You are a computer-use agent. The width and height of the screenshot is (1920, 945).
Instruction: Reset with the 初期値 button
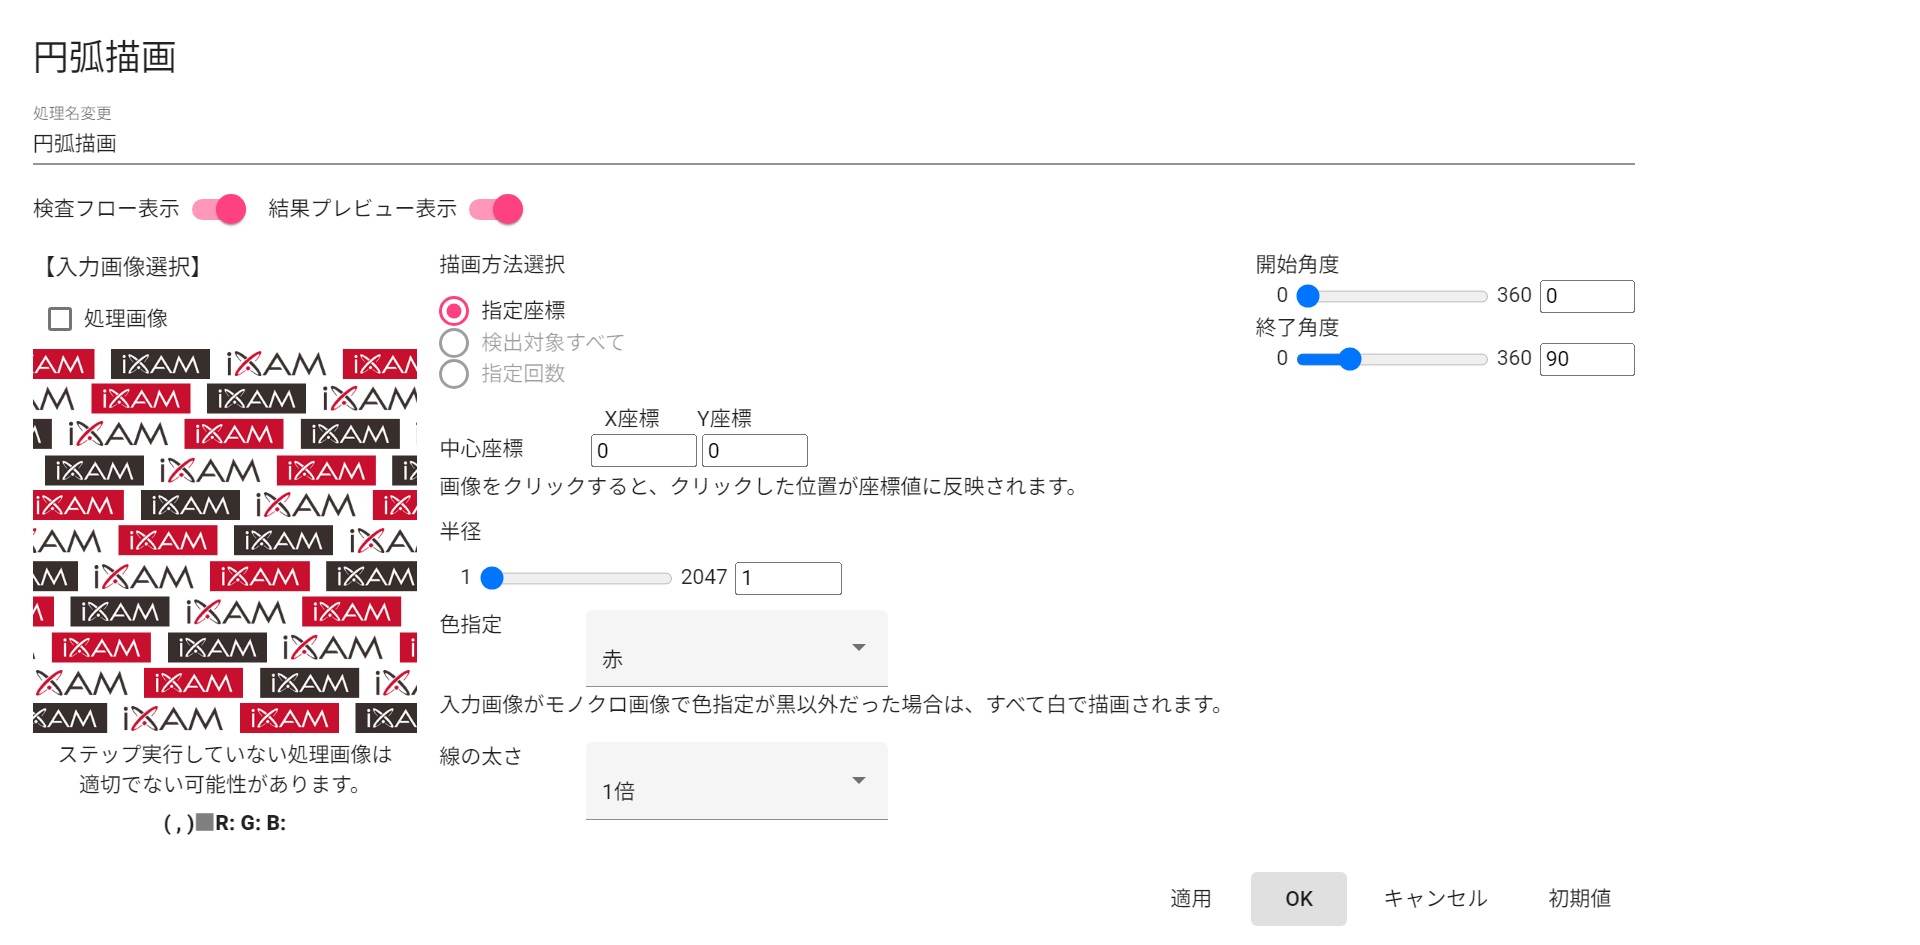[x=1579, y=899]
